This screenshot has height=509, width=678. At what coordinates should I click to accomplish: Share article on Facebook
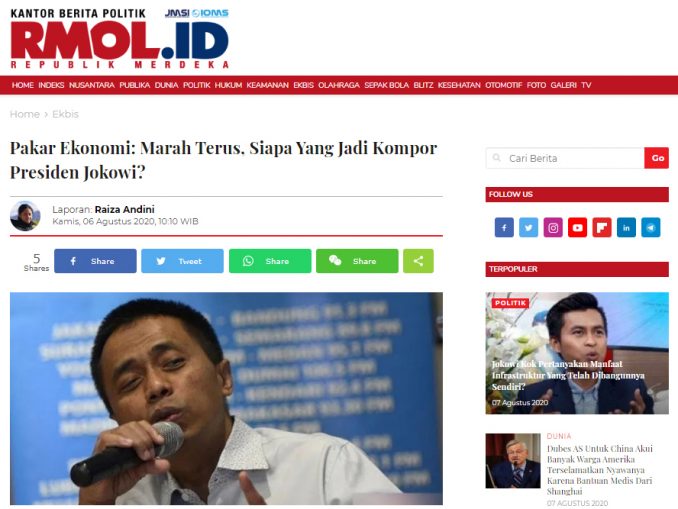95,261
